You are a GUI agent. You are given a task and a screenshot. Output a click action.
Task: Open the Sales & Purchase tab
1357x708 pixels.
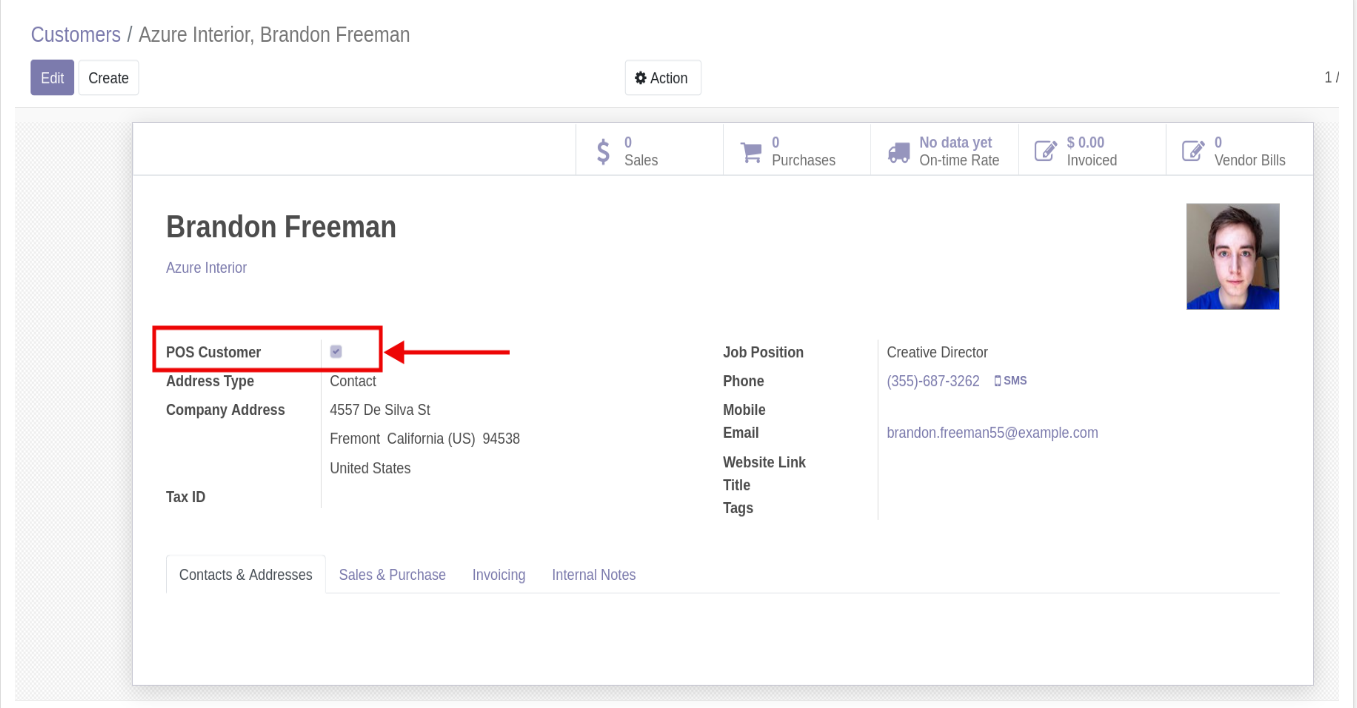point(392,575)
